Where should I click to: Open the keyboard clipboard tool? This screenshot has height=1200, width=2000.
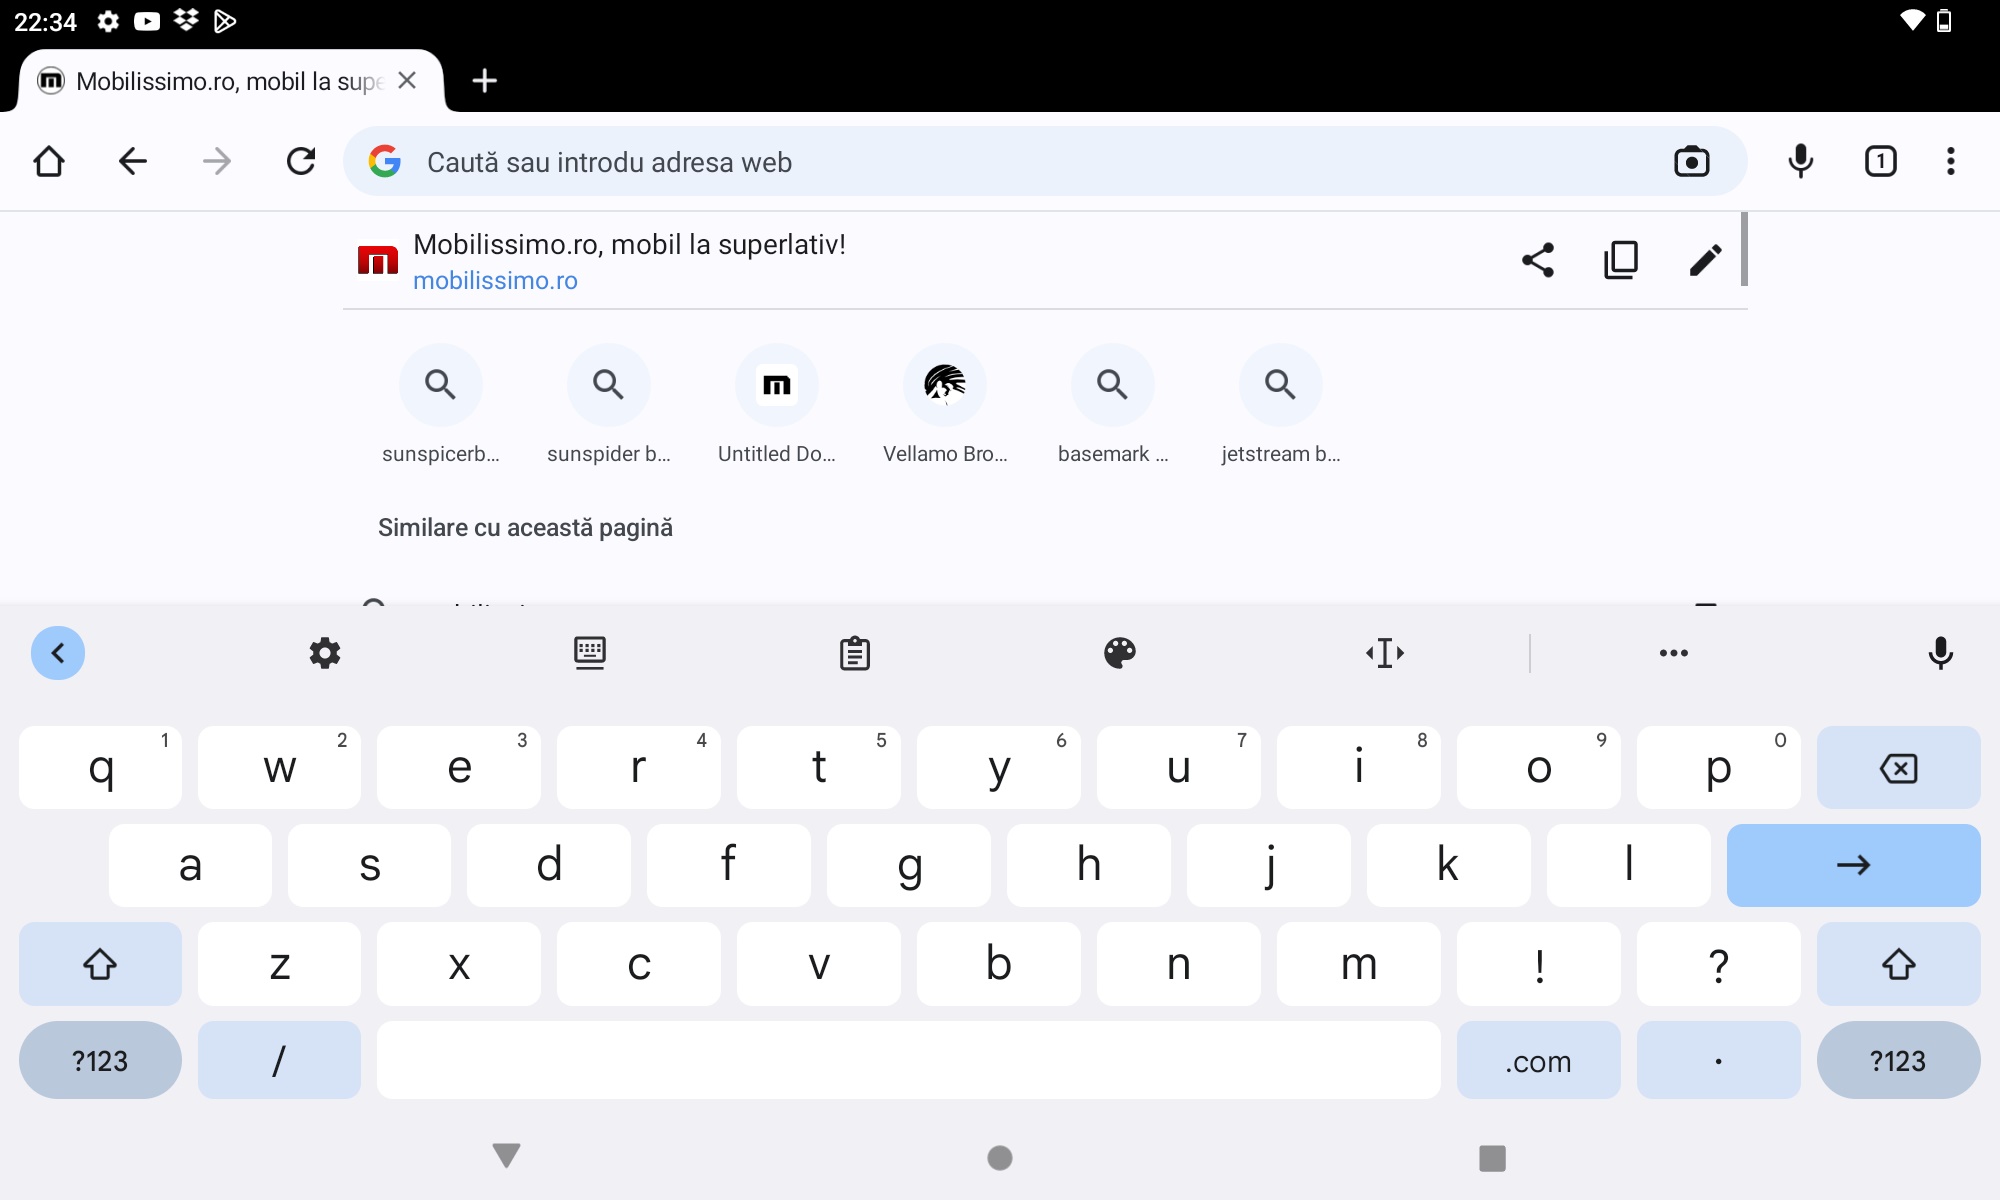[x=855, y=653]
